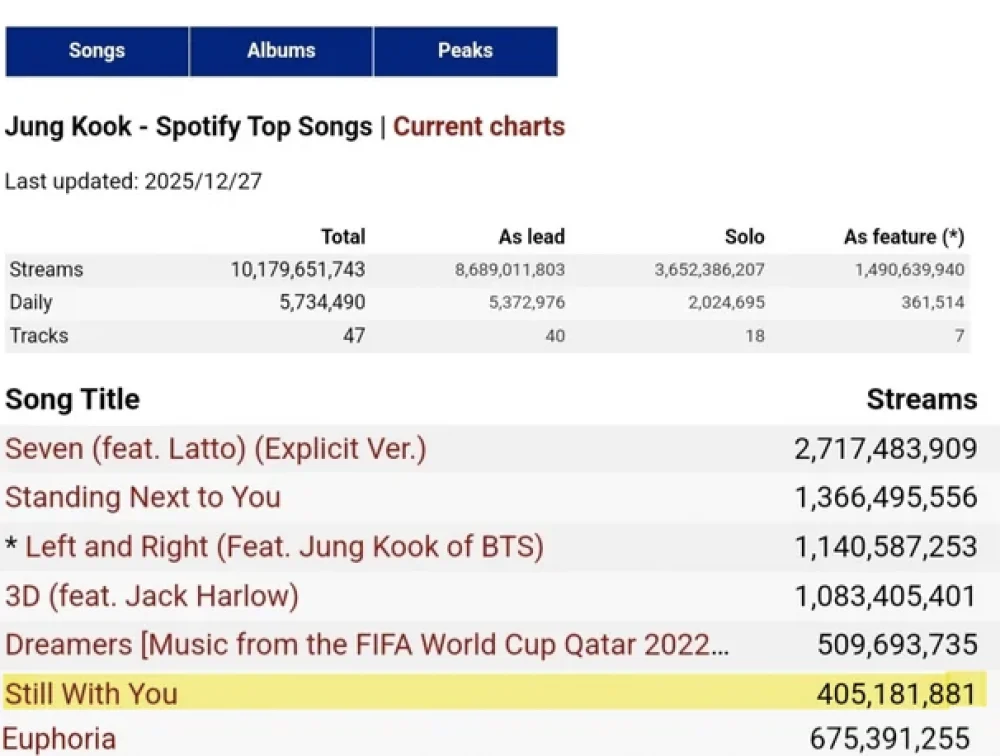Click the Jung Kook Spotify Top Songs heading
Screen dimensions: 1000x756
[x=185, y=126]
